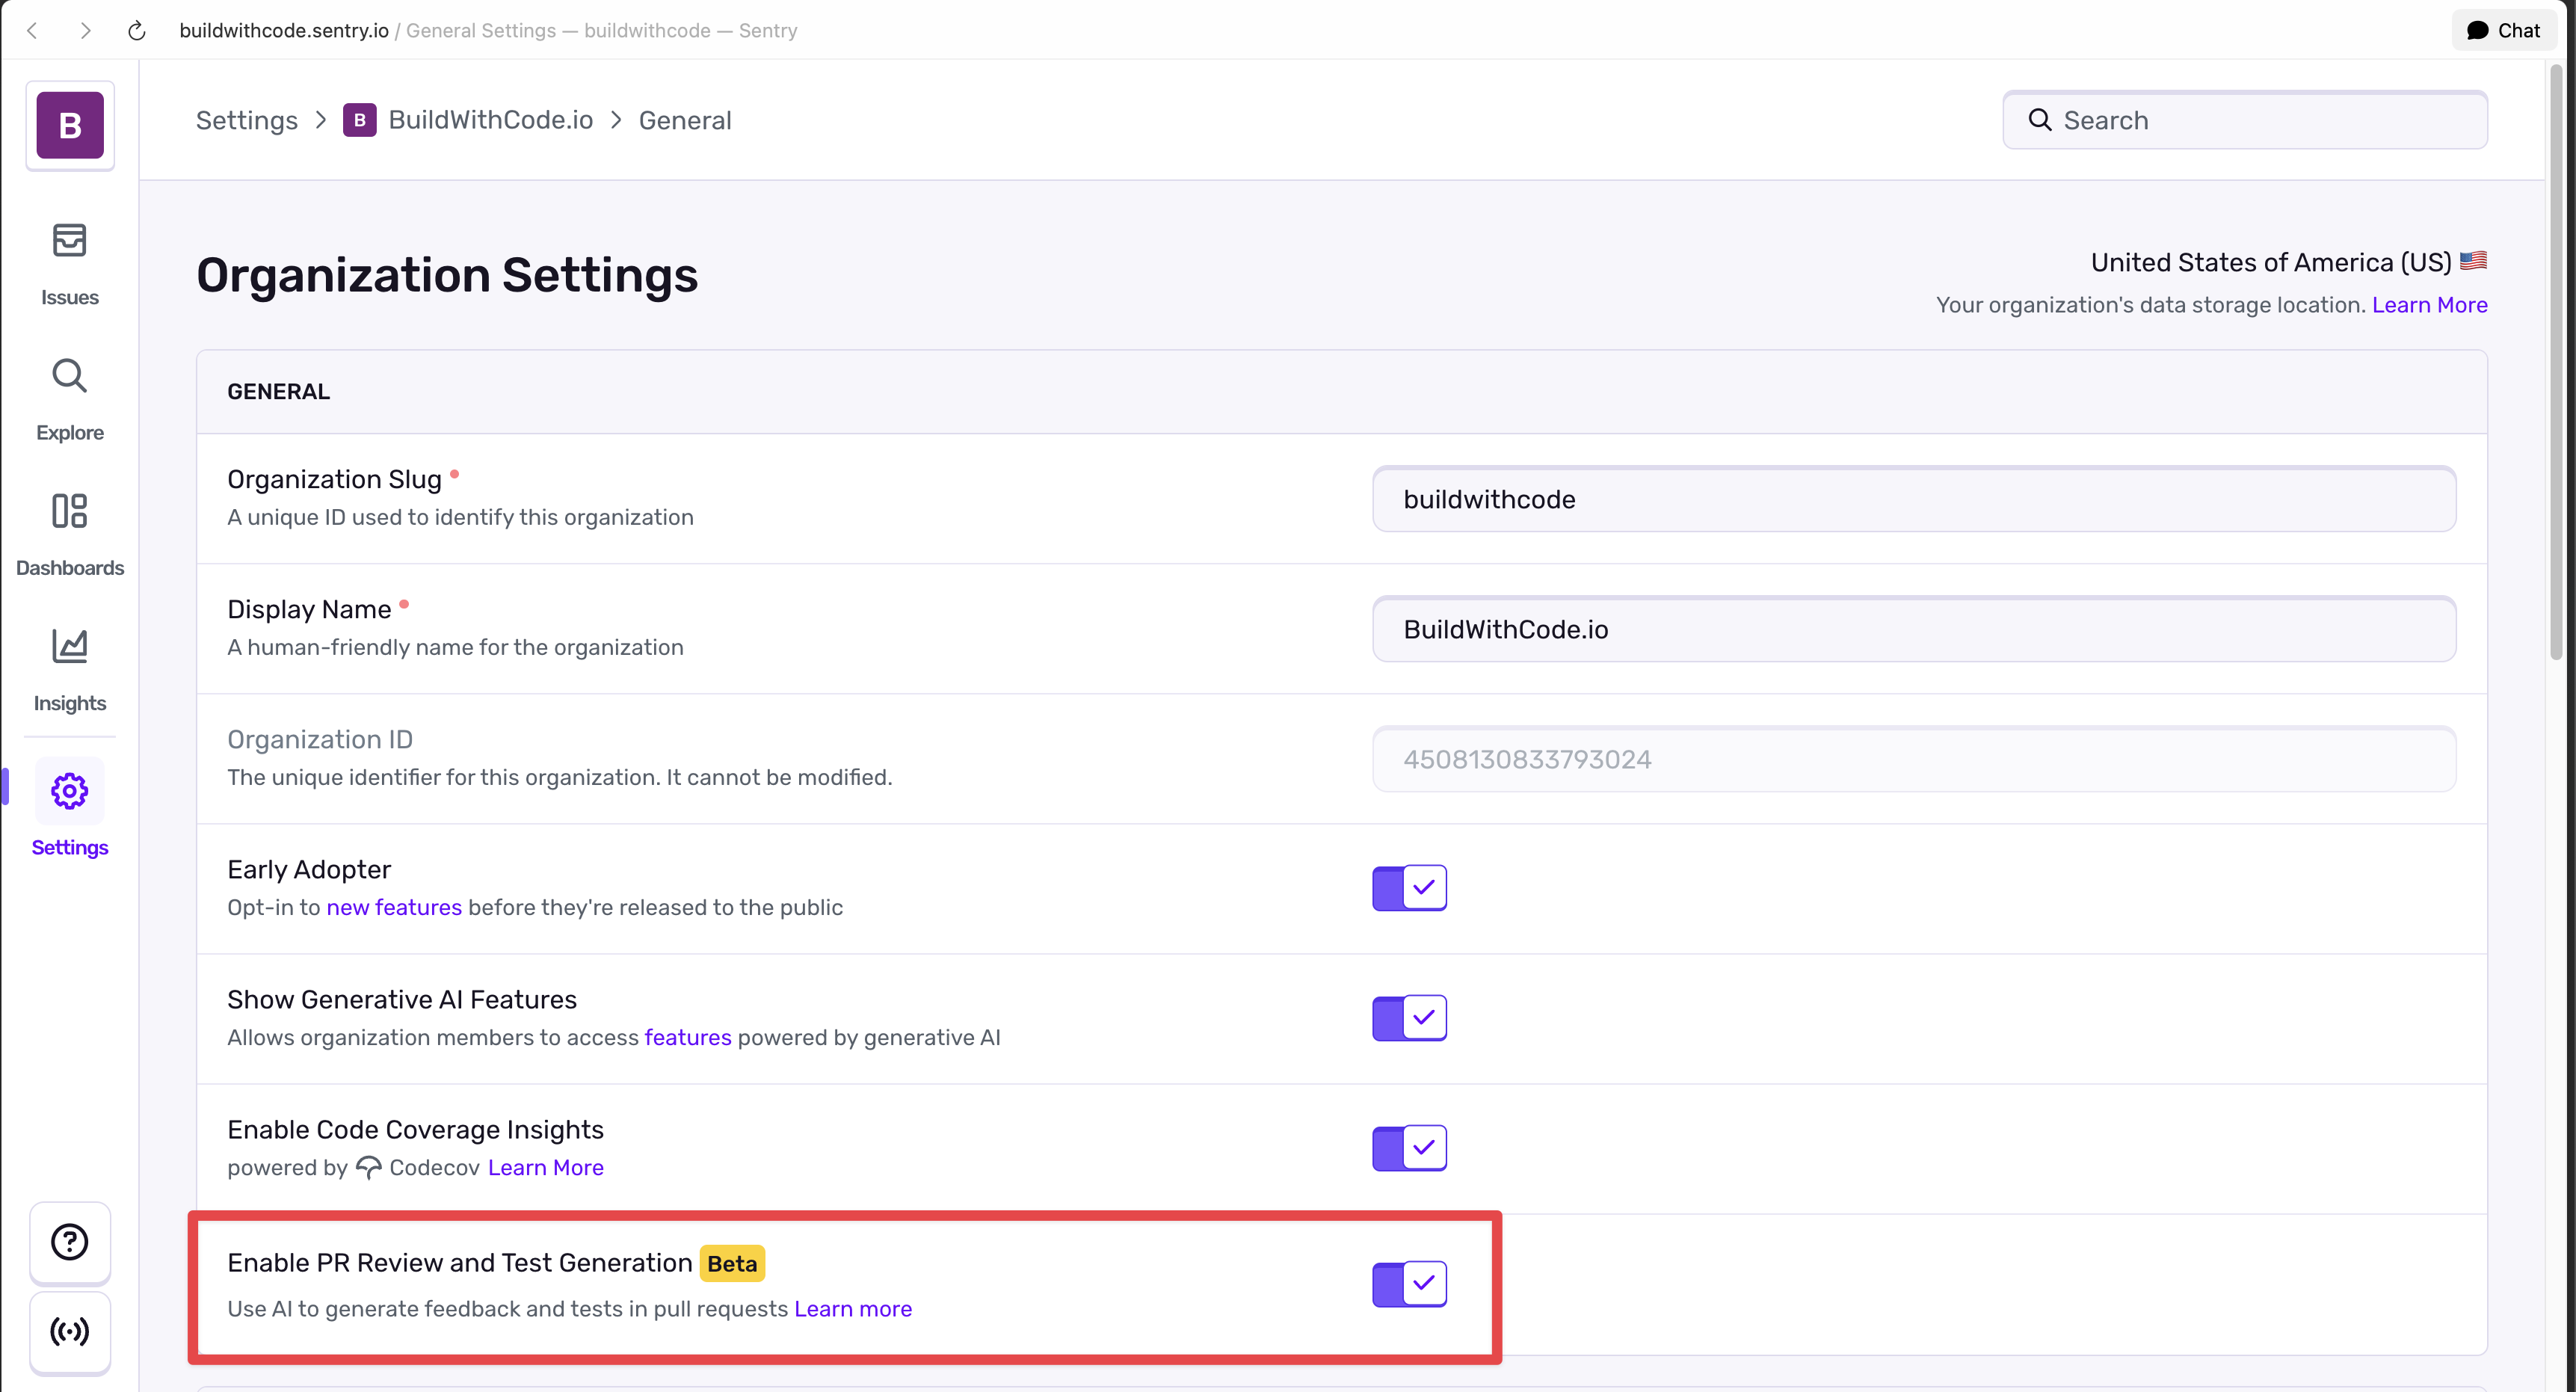2576x1392 pixels.
Task: Click the US flag icon
Action: tap(2473, 261)
